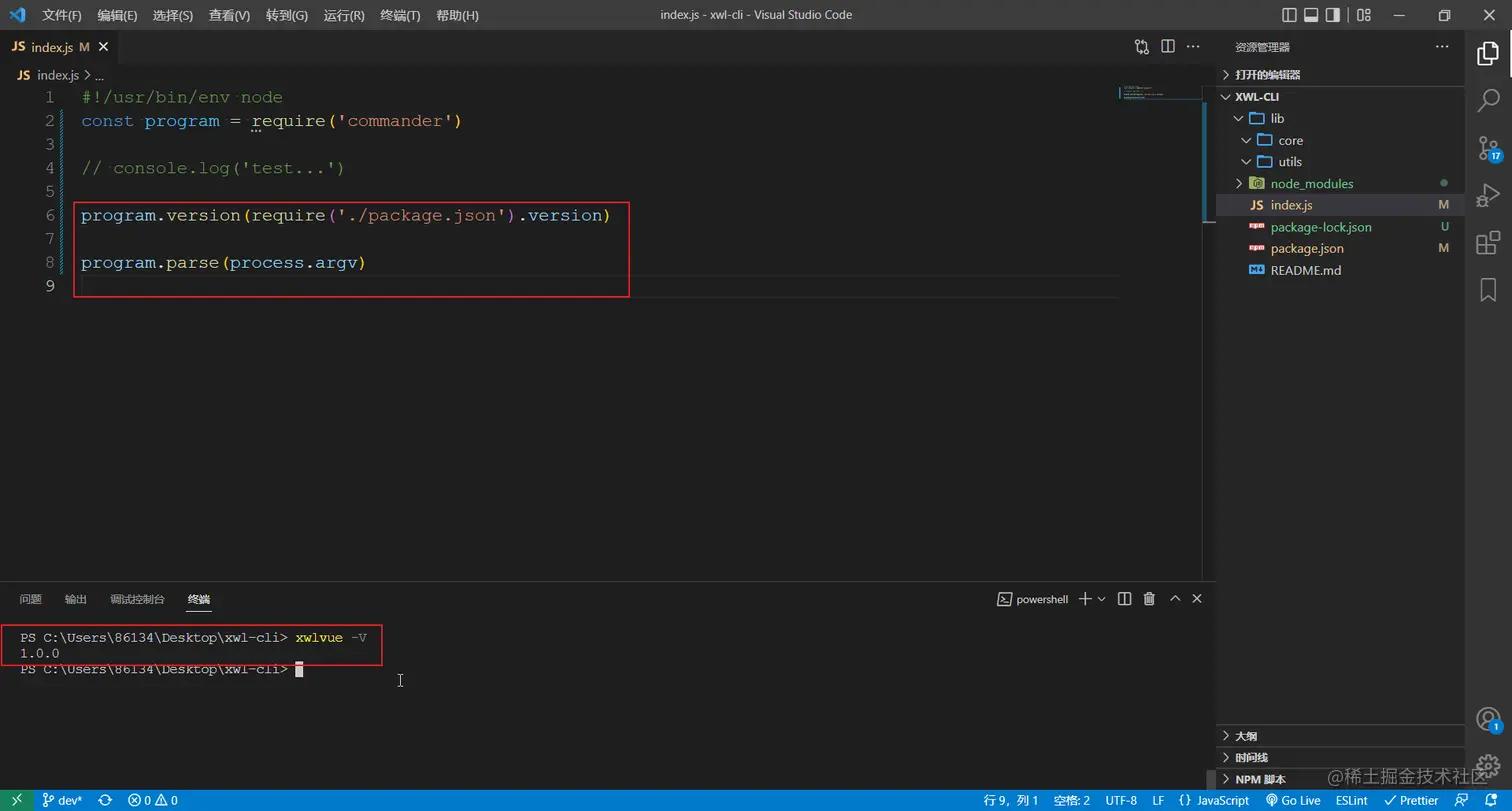Click the open changes icon in editor toolbar
The image size is (1512, 811).
(x=1142, y=46)
